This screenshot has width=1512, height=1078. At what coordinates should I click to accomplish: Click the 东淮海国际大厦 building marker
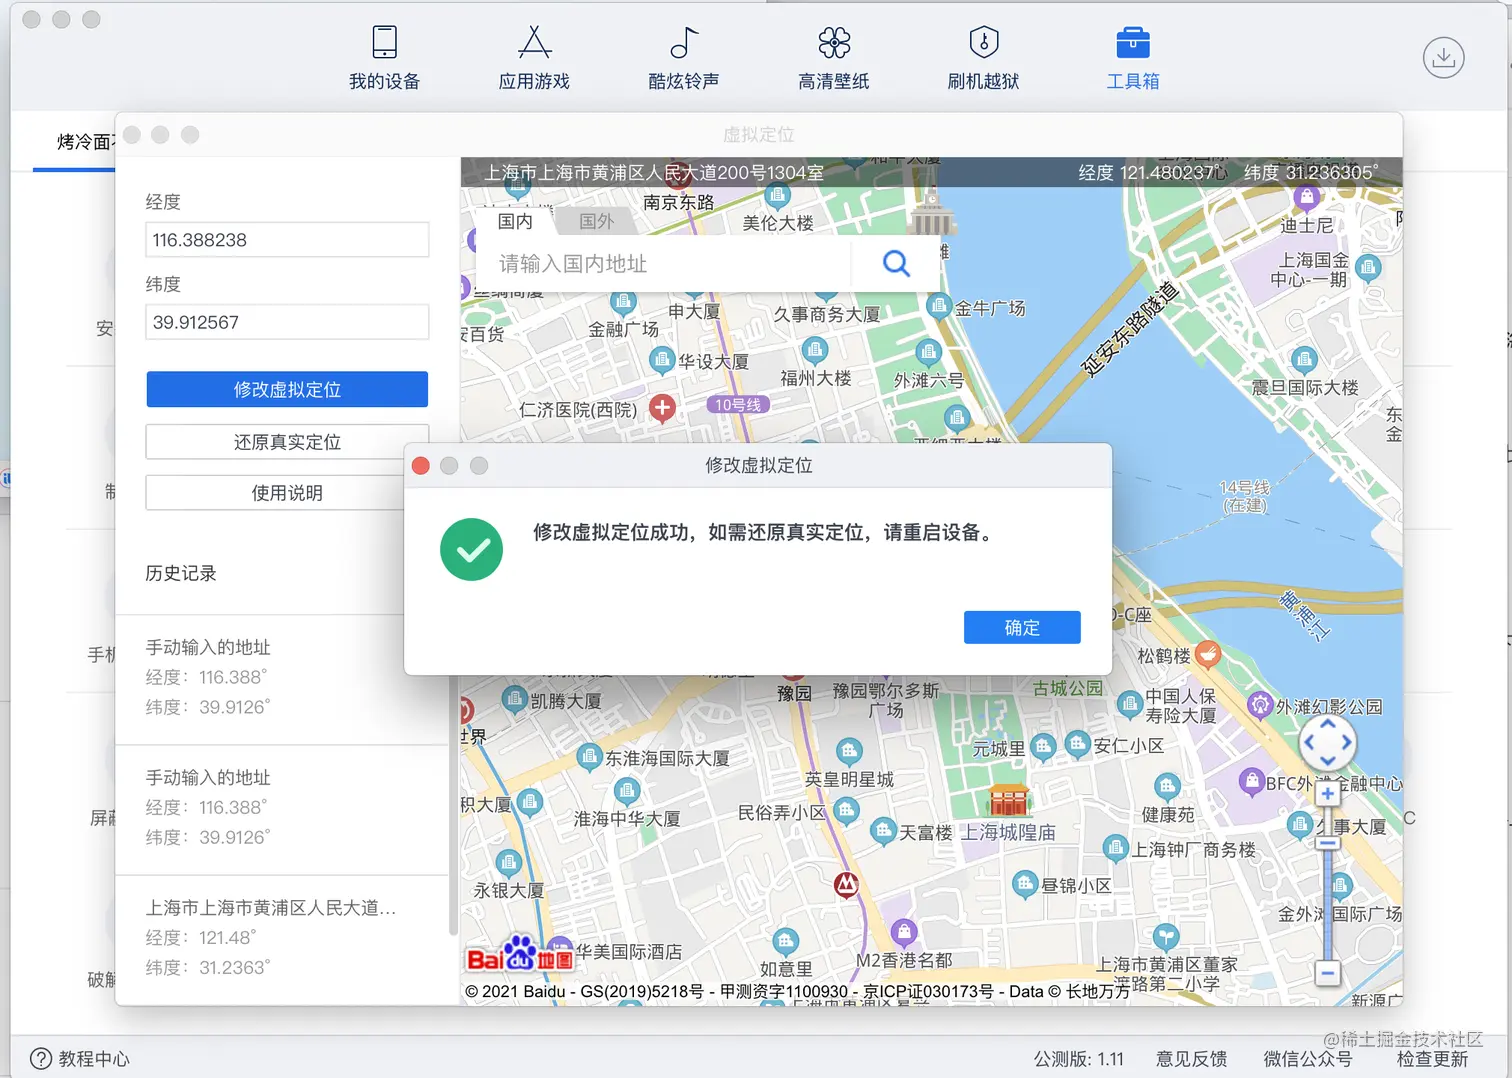590,757
